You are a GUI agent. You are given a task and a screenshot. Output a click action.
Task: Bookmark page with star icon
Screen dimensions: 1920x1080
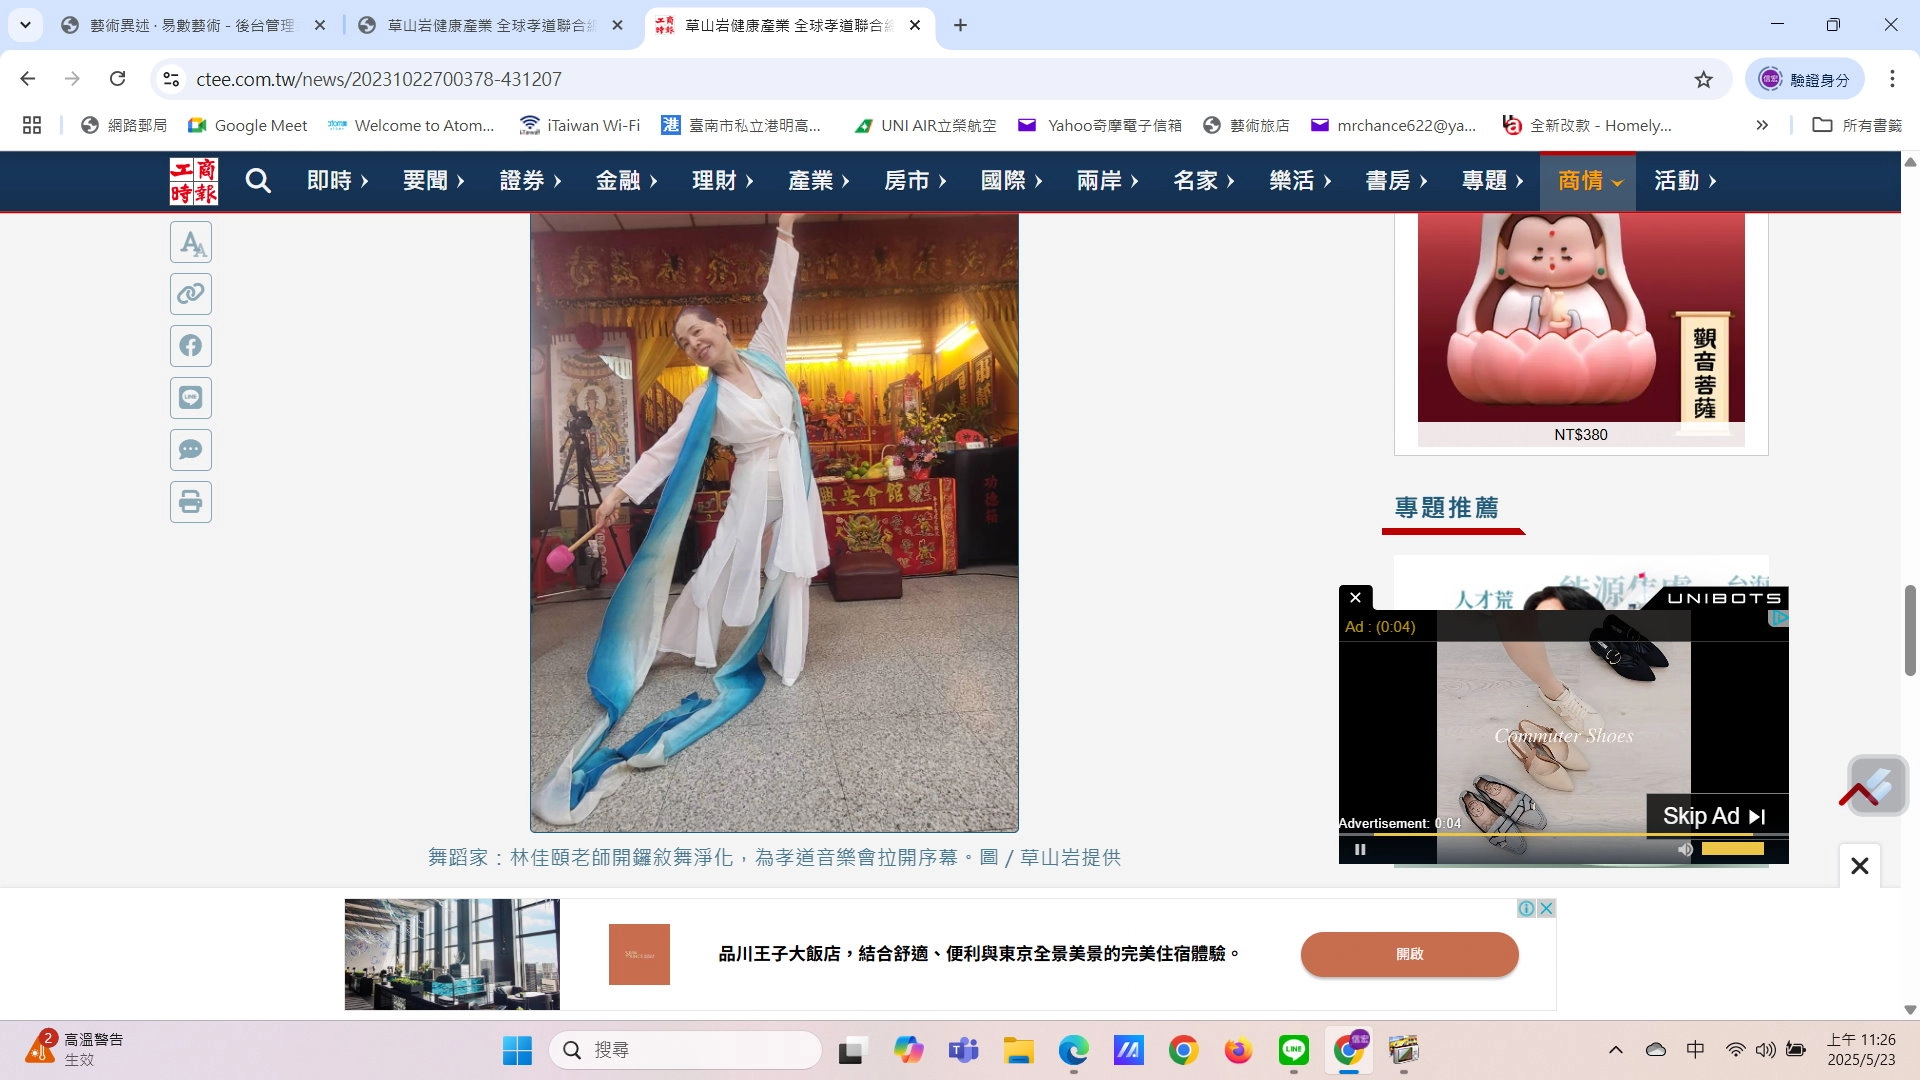coord(1703,79)
